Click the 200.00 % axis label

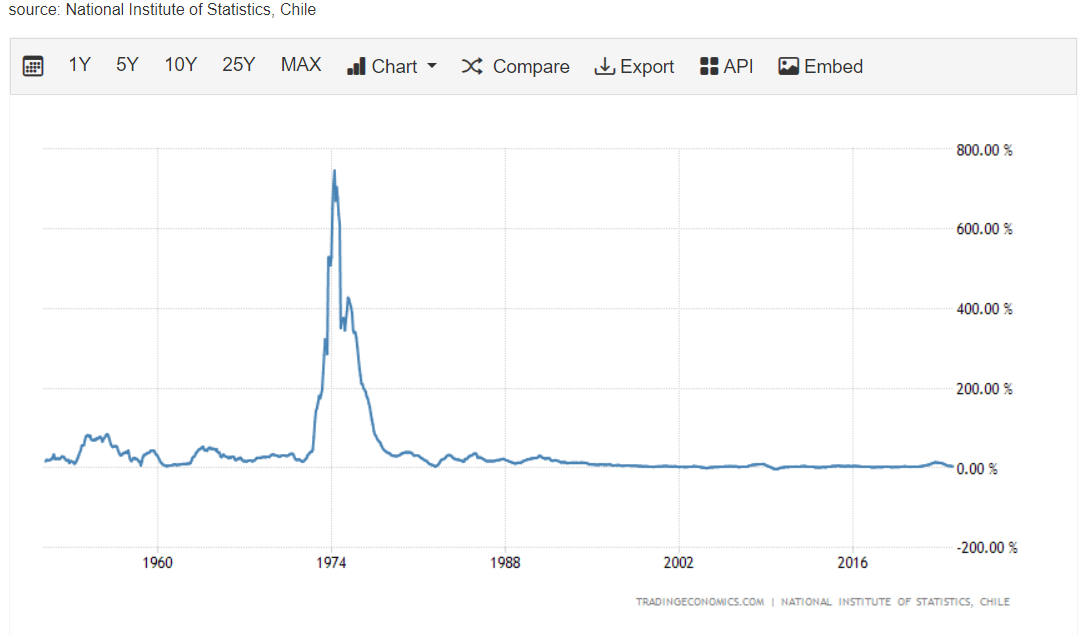point(984,389)
